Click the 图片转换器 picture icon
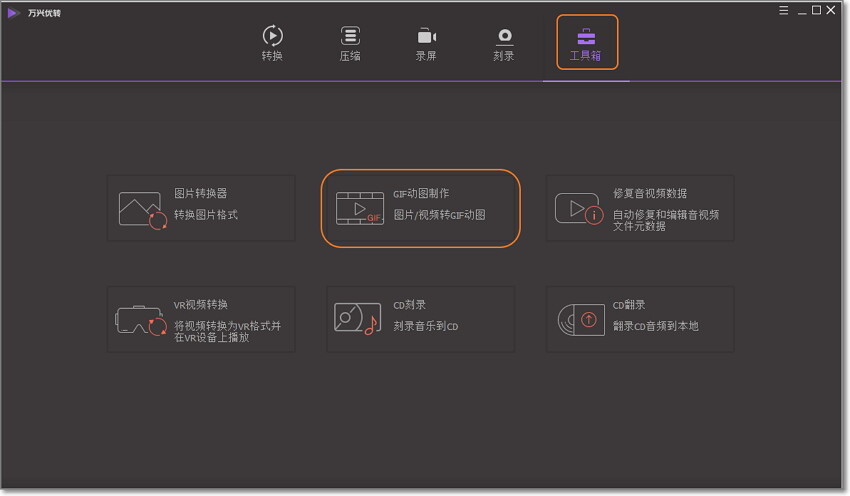The width and height of the screenshot is (850, 496). click(x=143, y=210)
